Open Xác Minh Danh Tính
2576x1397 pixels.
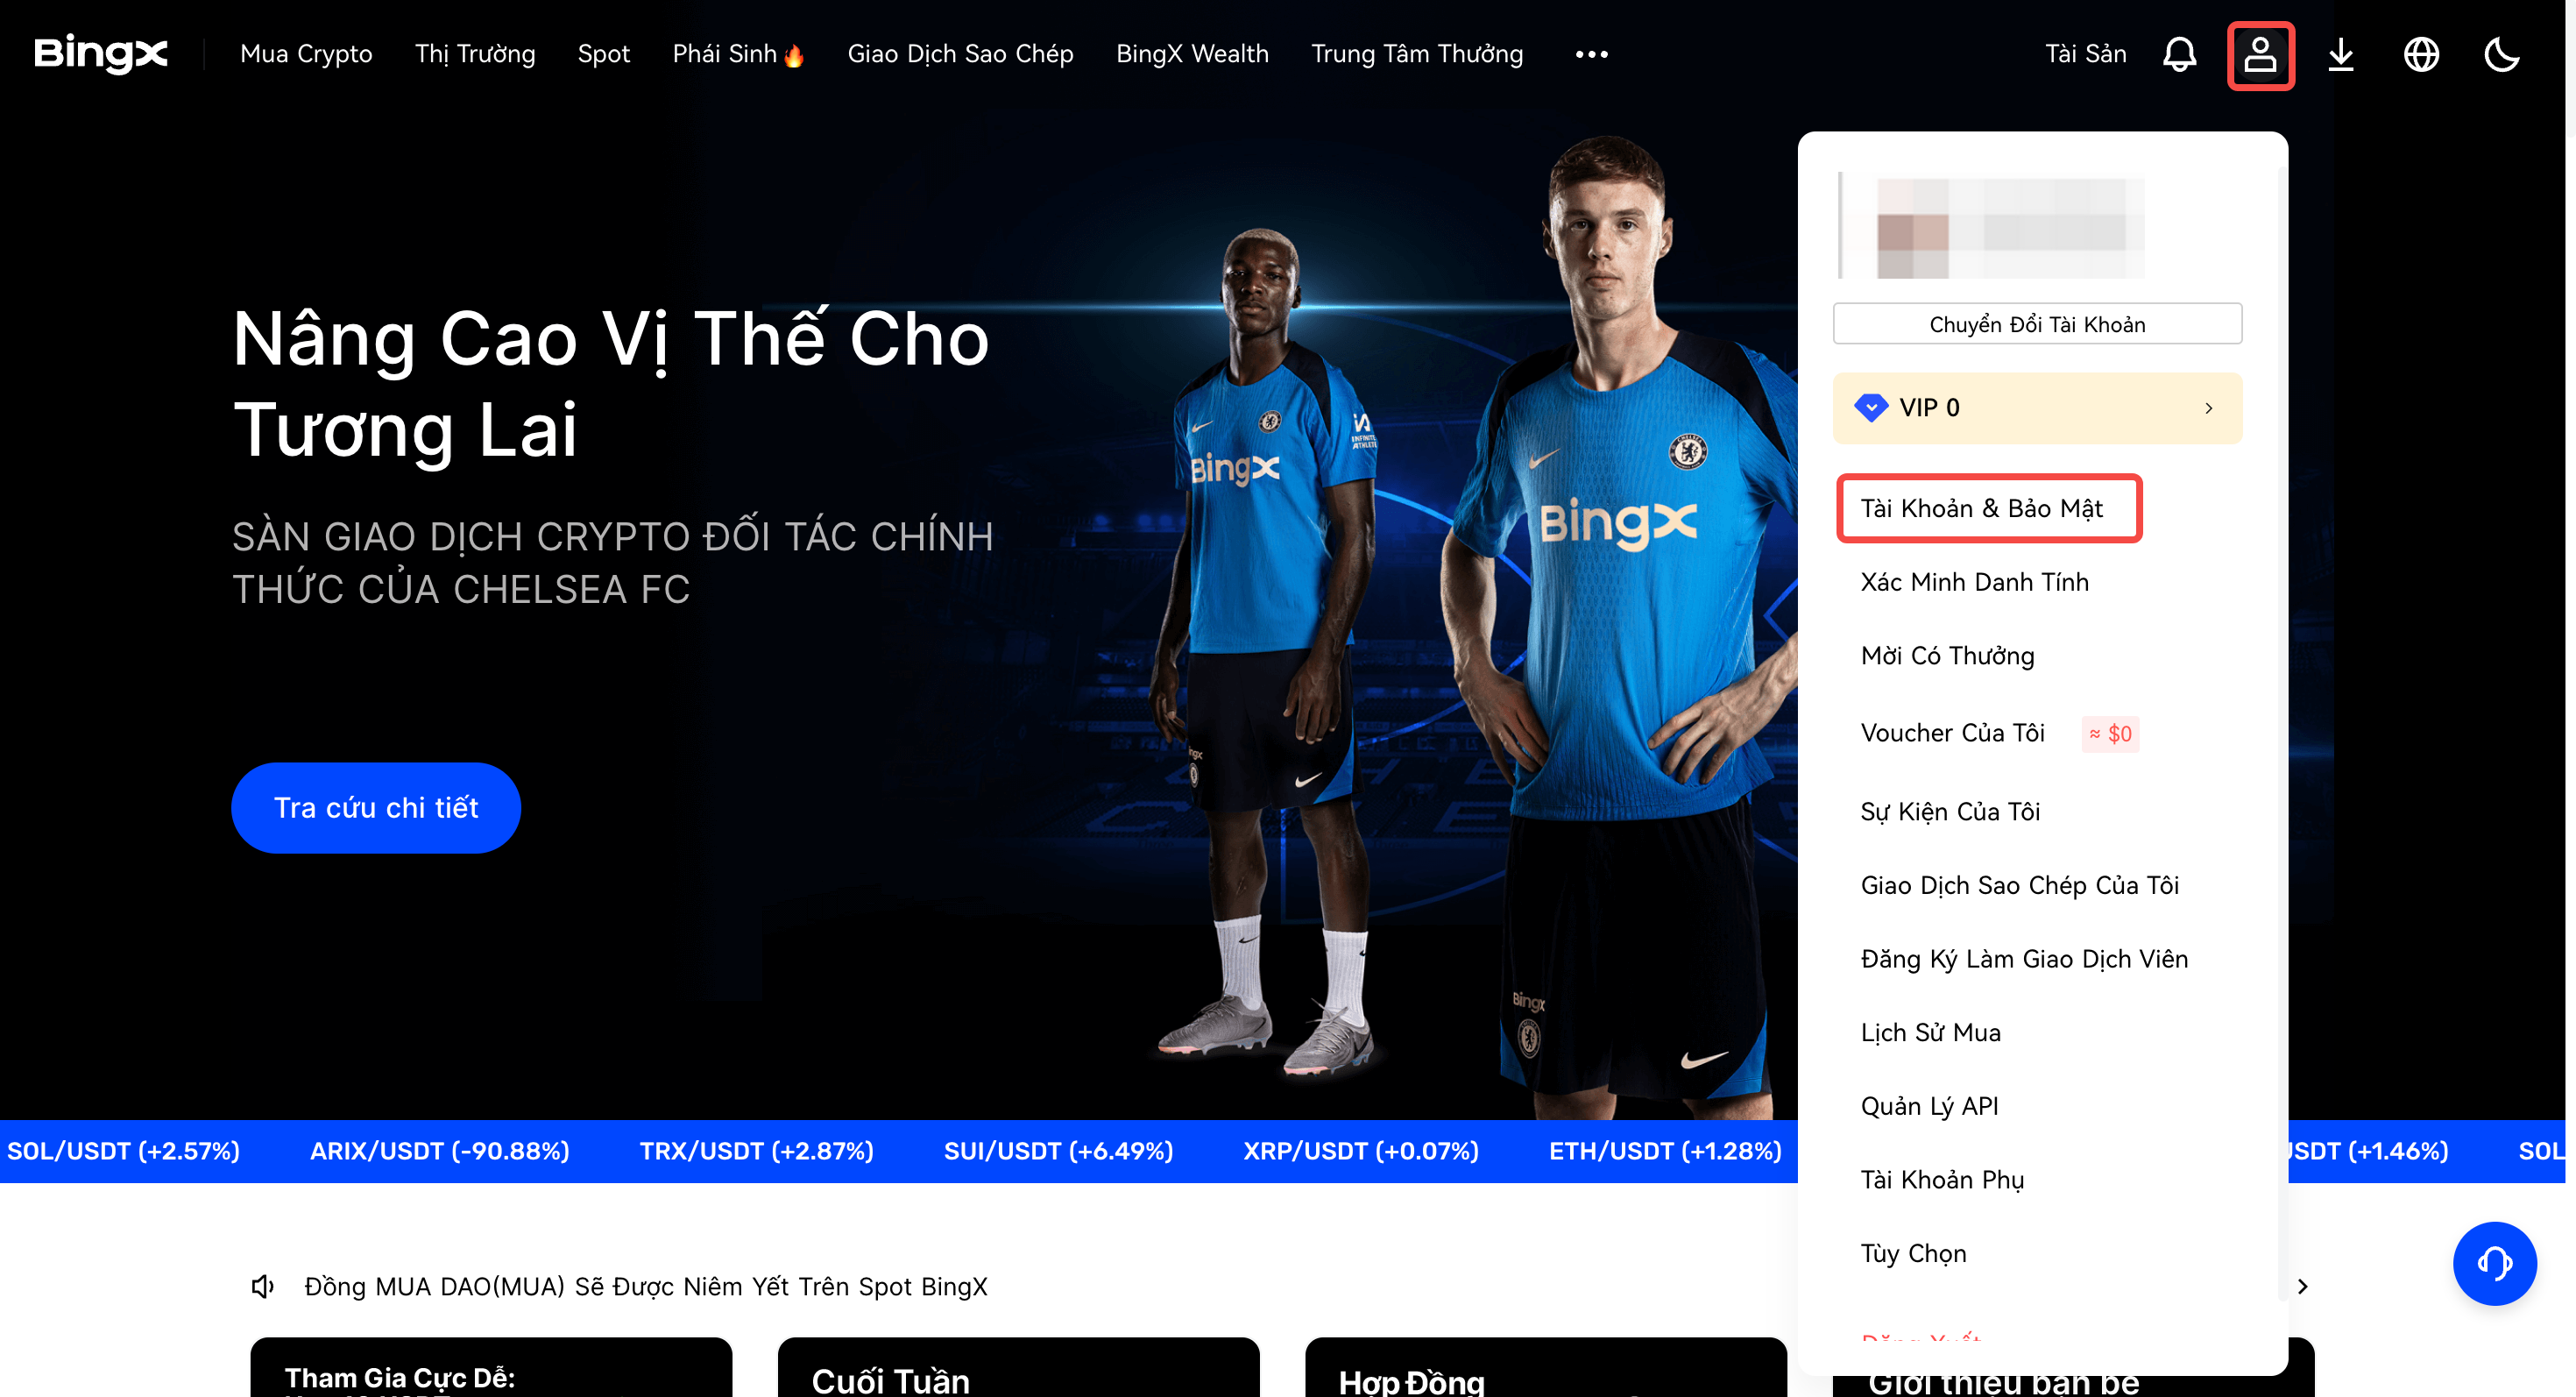[1974, 582]
